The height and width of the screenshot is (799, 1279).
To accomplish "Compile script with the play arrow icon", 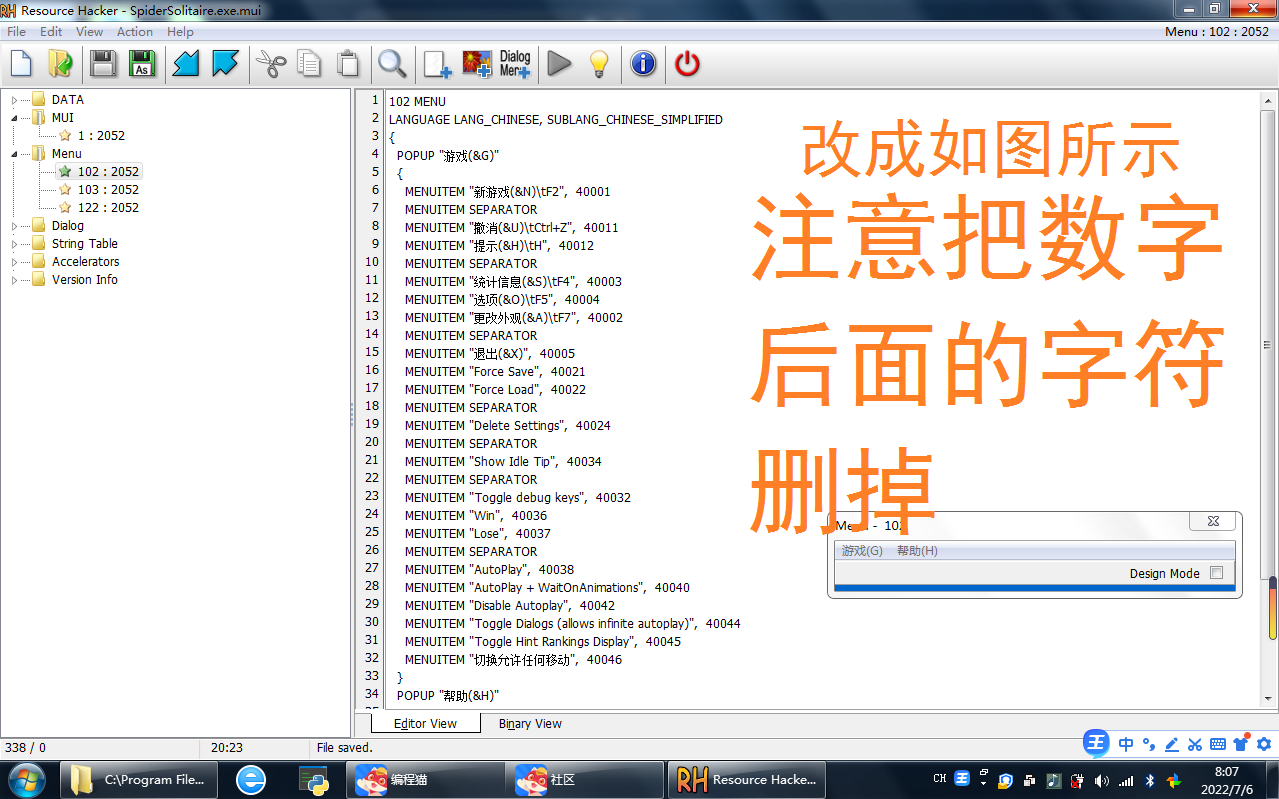I will click(x=560, y=64).
